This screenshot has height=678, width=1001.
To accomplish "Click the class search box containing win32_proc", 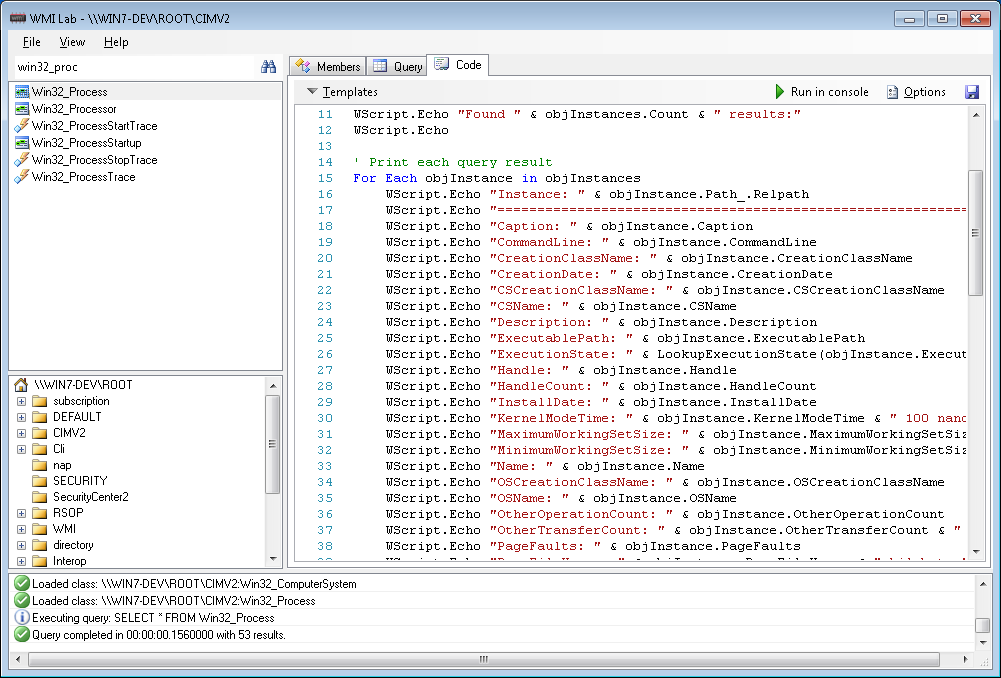I will coord(134,66).
